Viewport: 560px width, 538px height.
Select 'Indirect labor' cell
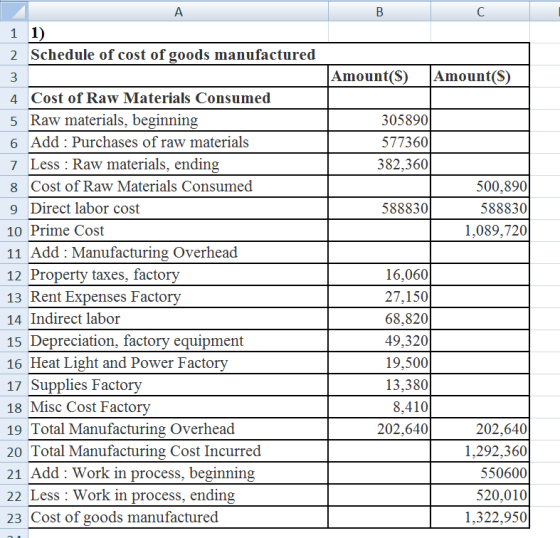click(x=178, y=319)
